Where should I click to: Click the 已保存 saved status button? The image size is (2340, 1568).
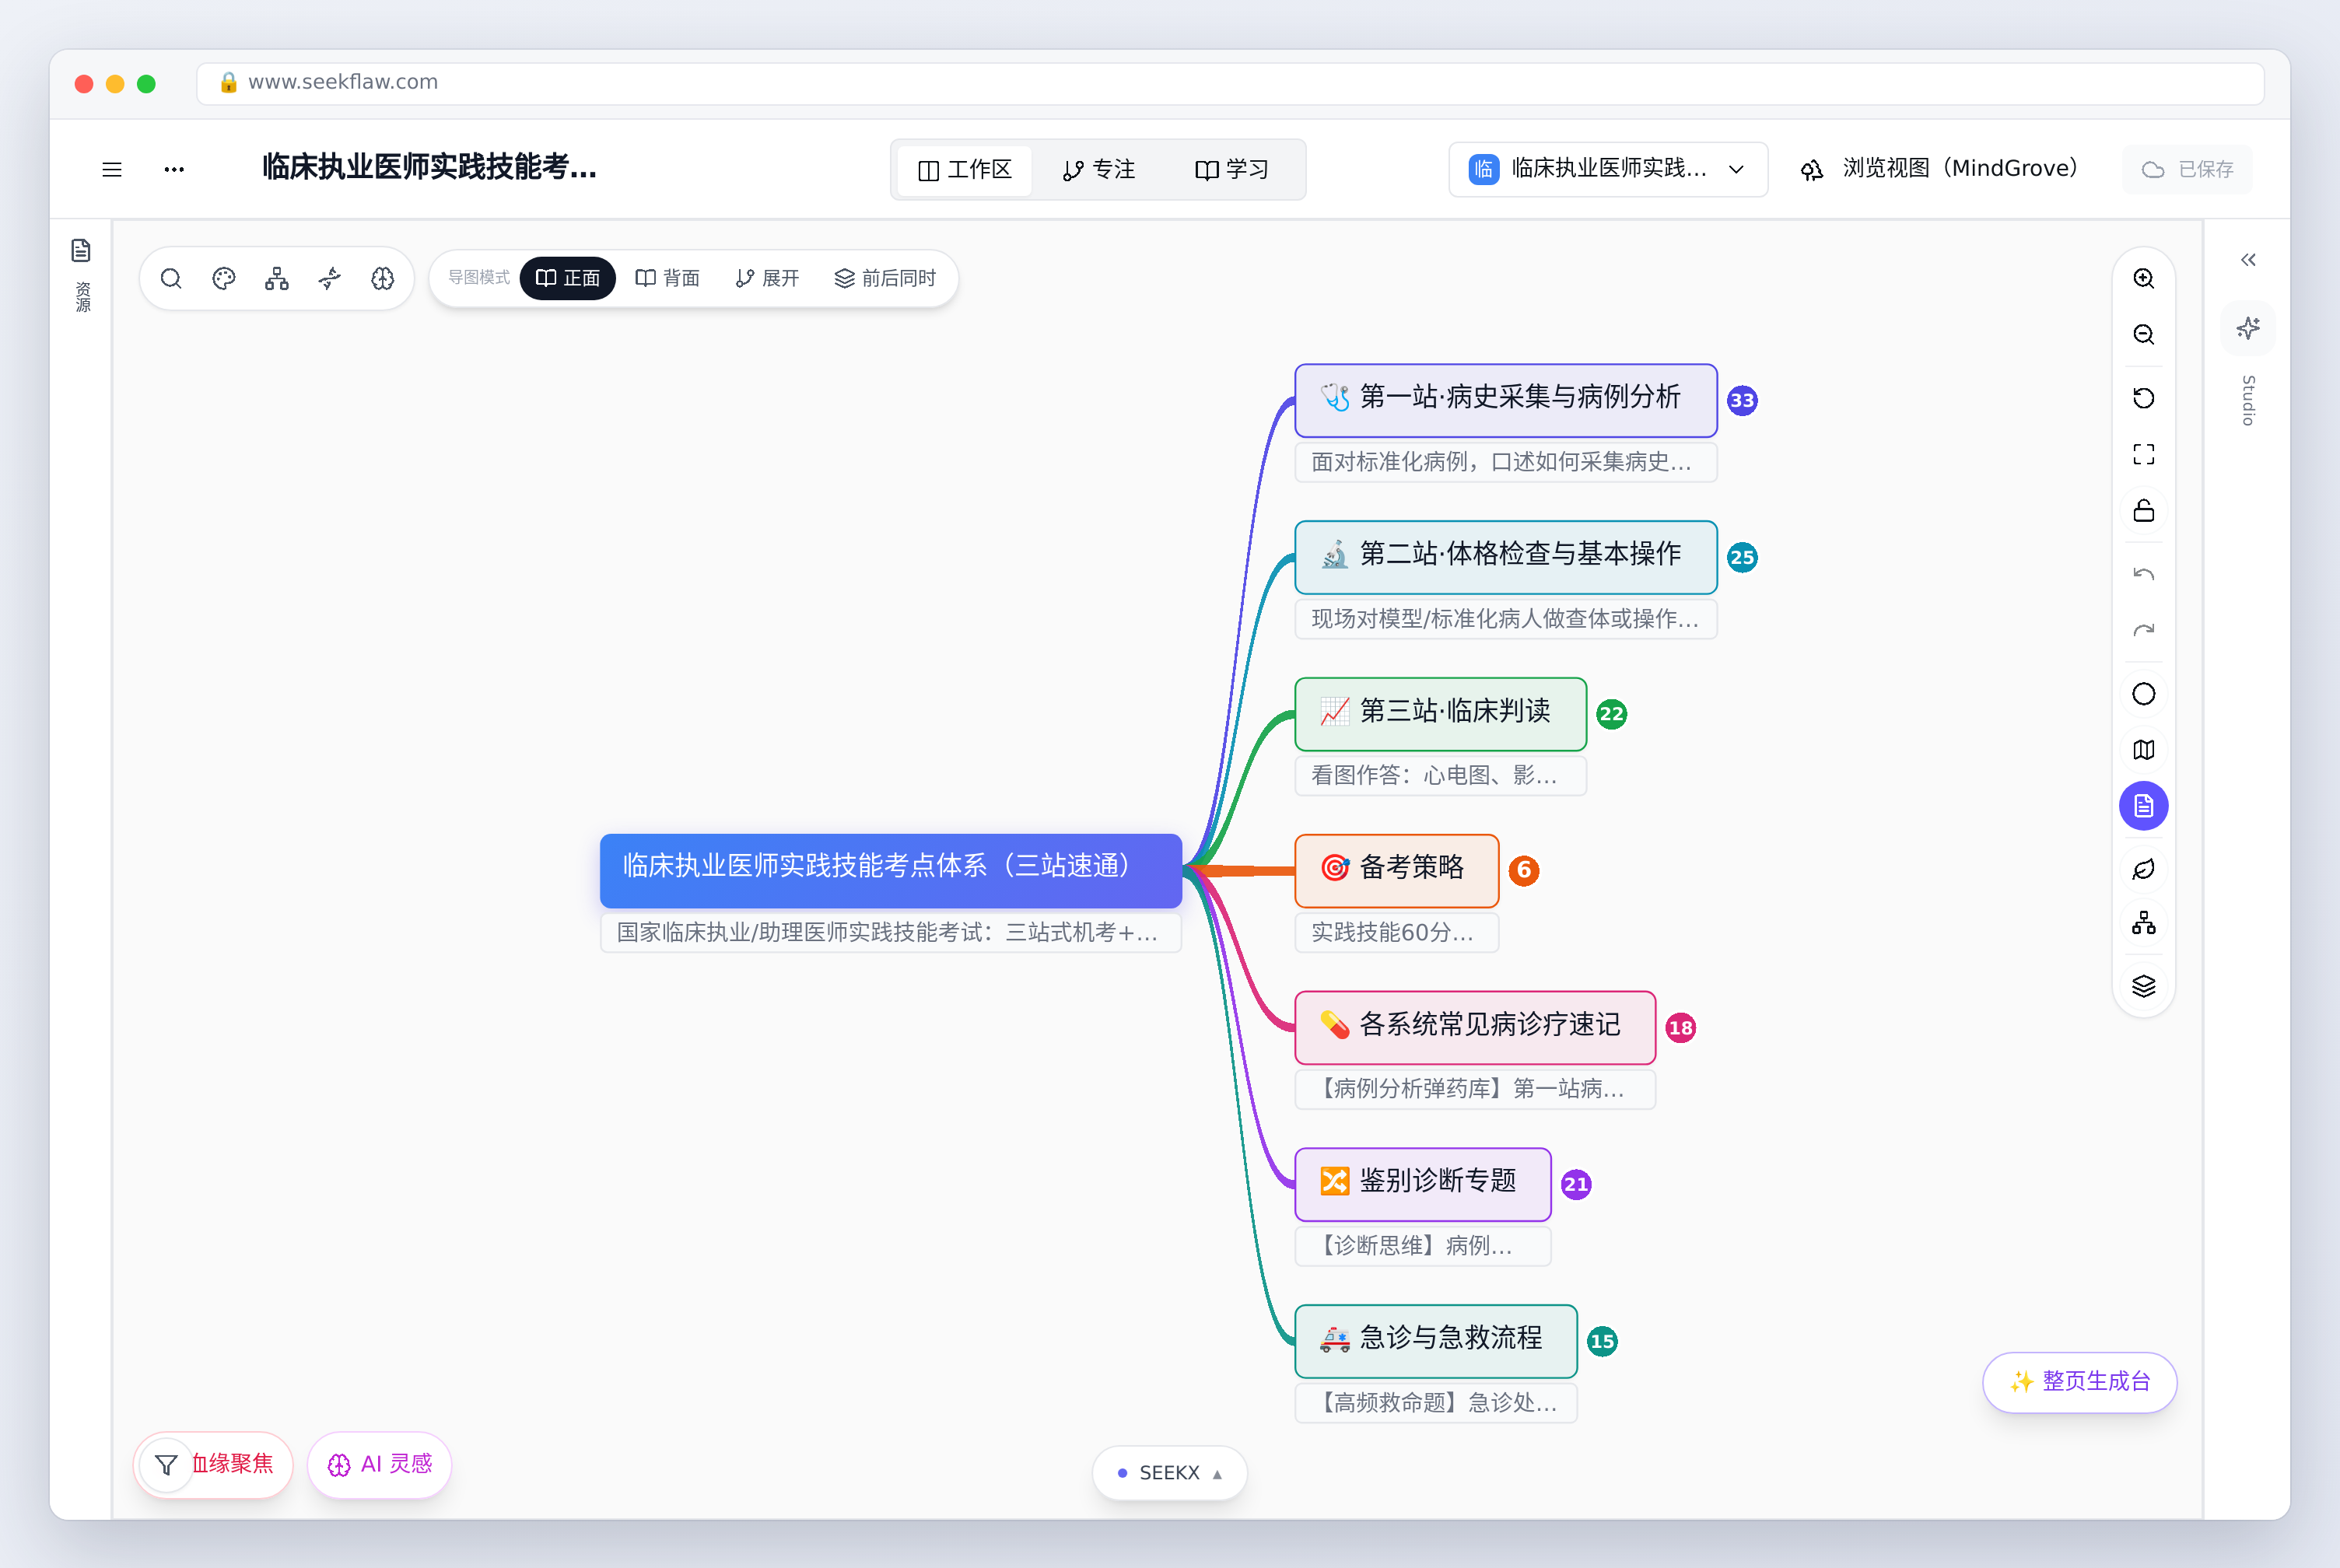click(2187, 169)
